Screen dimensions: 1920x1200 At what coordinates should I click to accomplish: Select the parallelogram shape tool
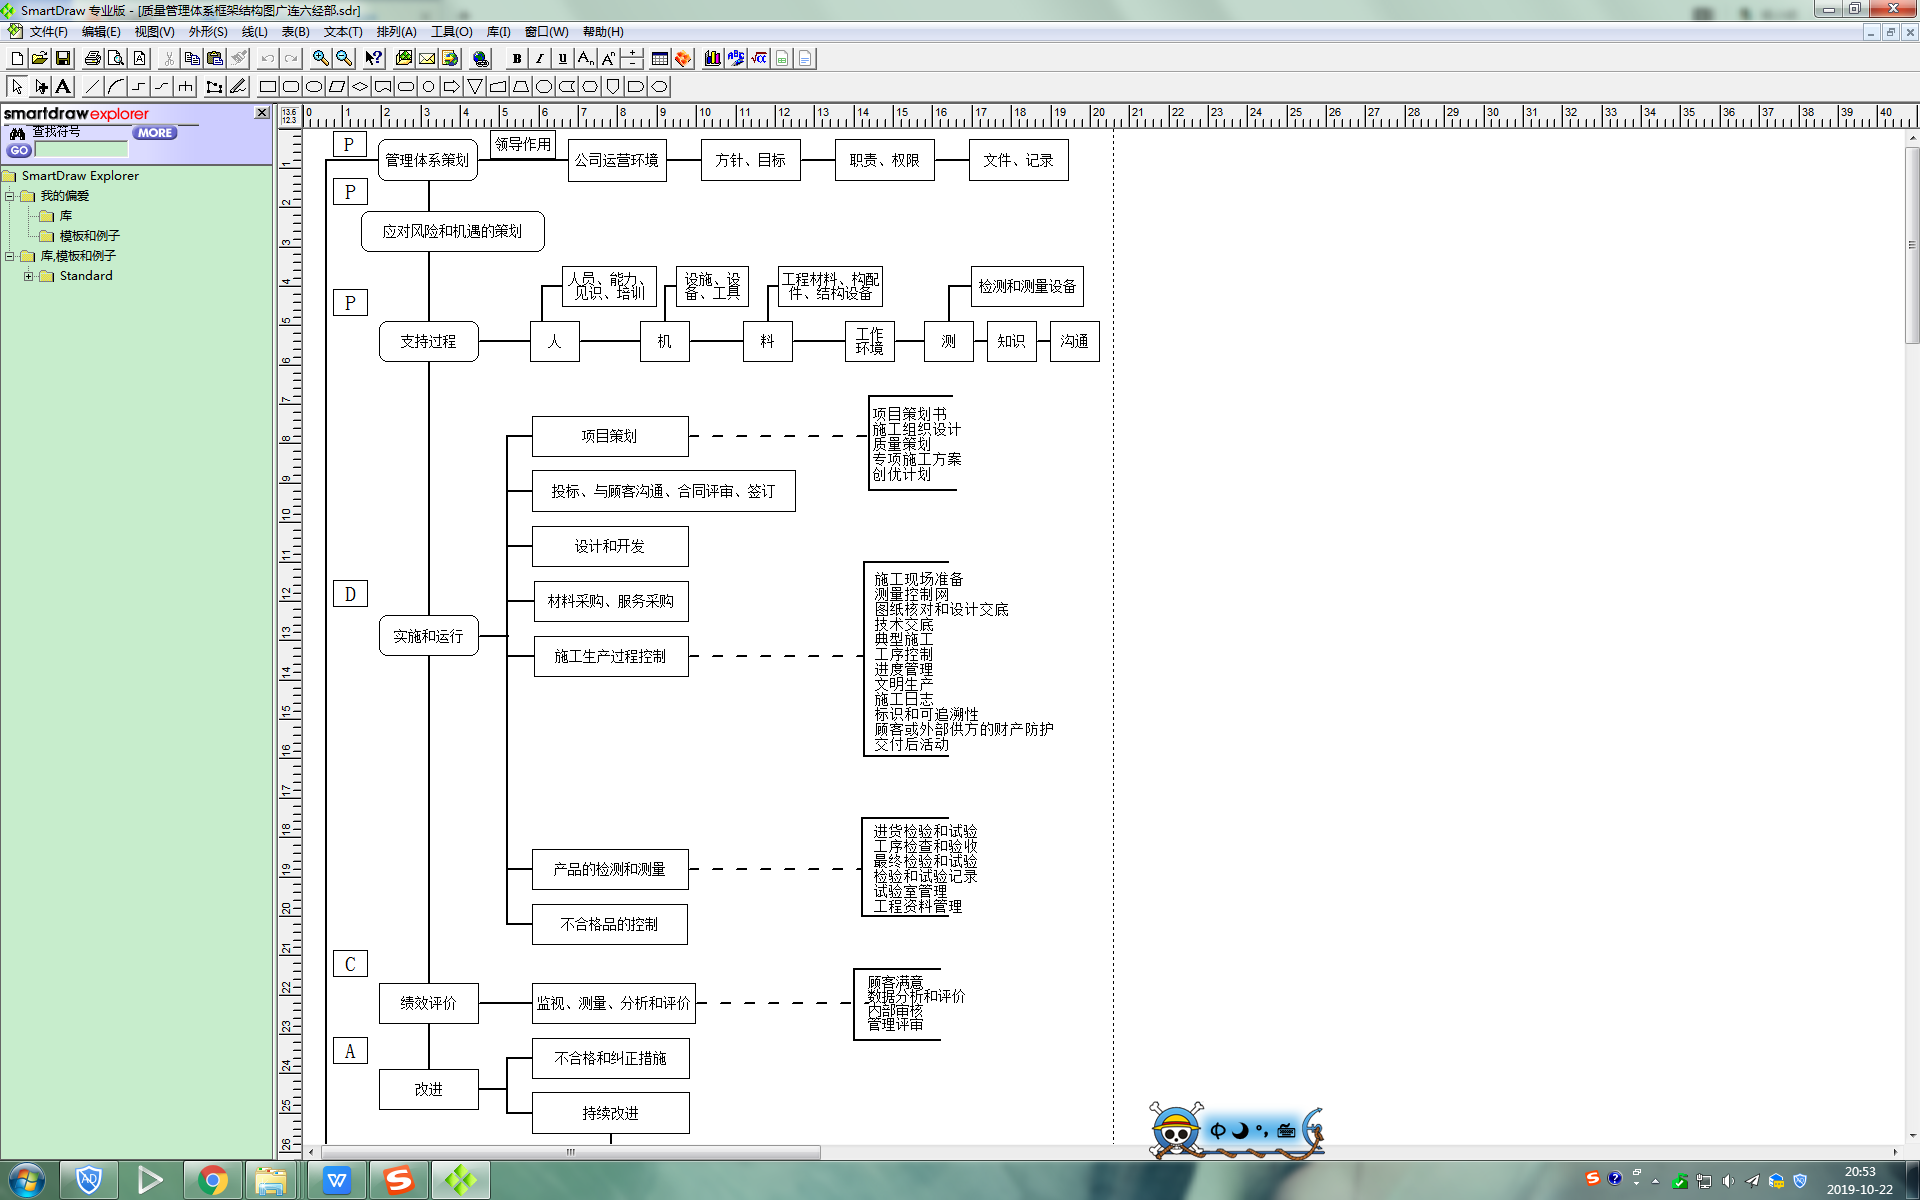pyautogui.click(x=337, y=87)
